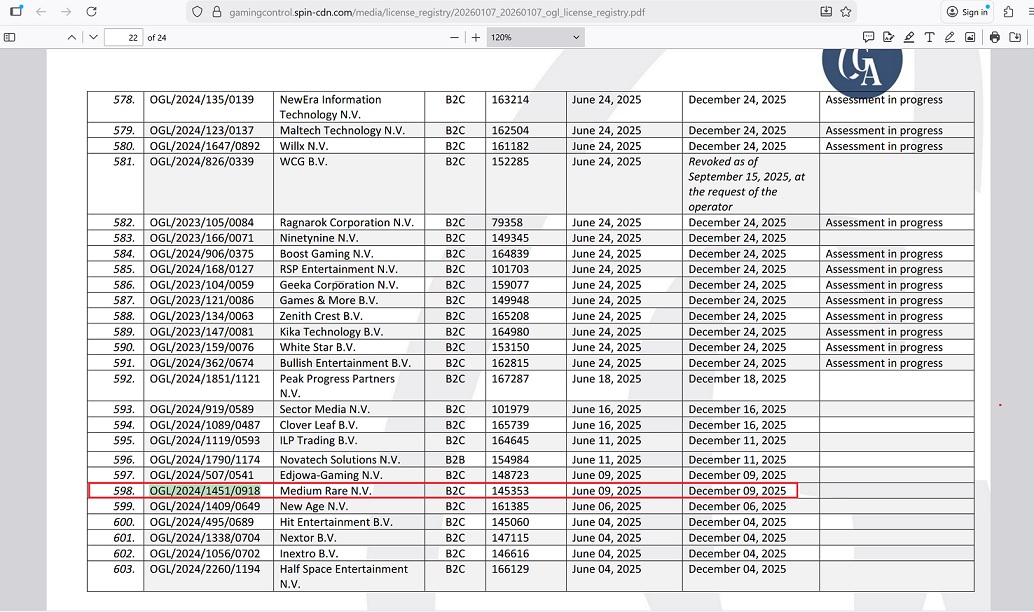
Task: Zoom in on the PDF document
Action: click(x=476, y=37)
